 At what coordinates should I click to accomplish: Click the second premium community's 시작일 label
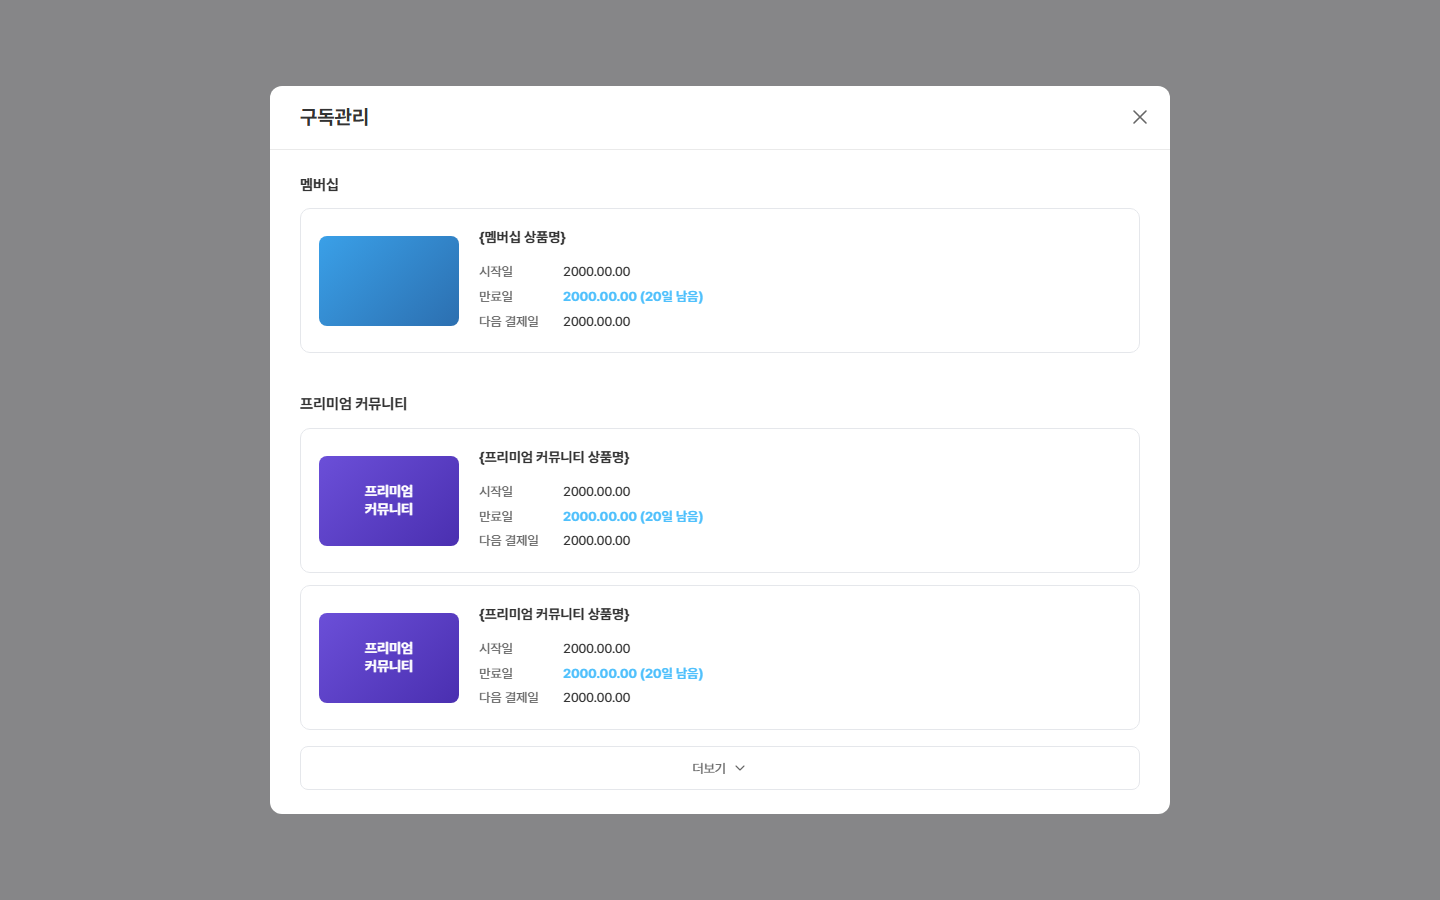click(496, 648)
